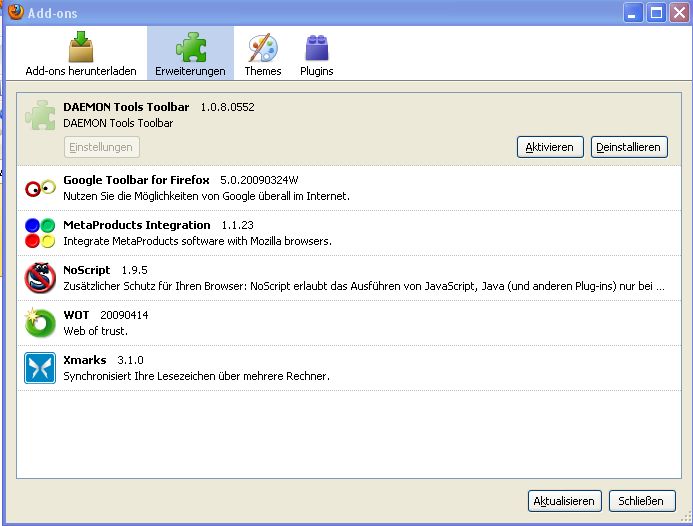Switch to the Erweiterungen tab
The width and height of the screenshot is (693, 526).
coord(190,53)
